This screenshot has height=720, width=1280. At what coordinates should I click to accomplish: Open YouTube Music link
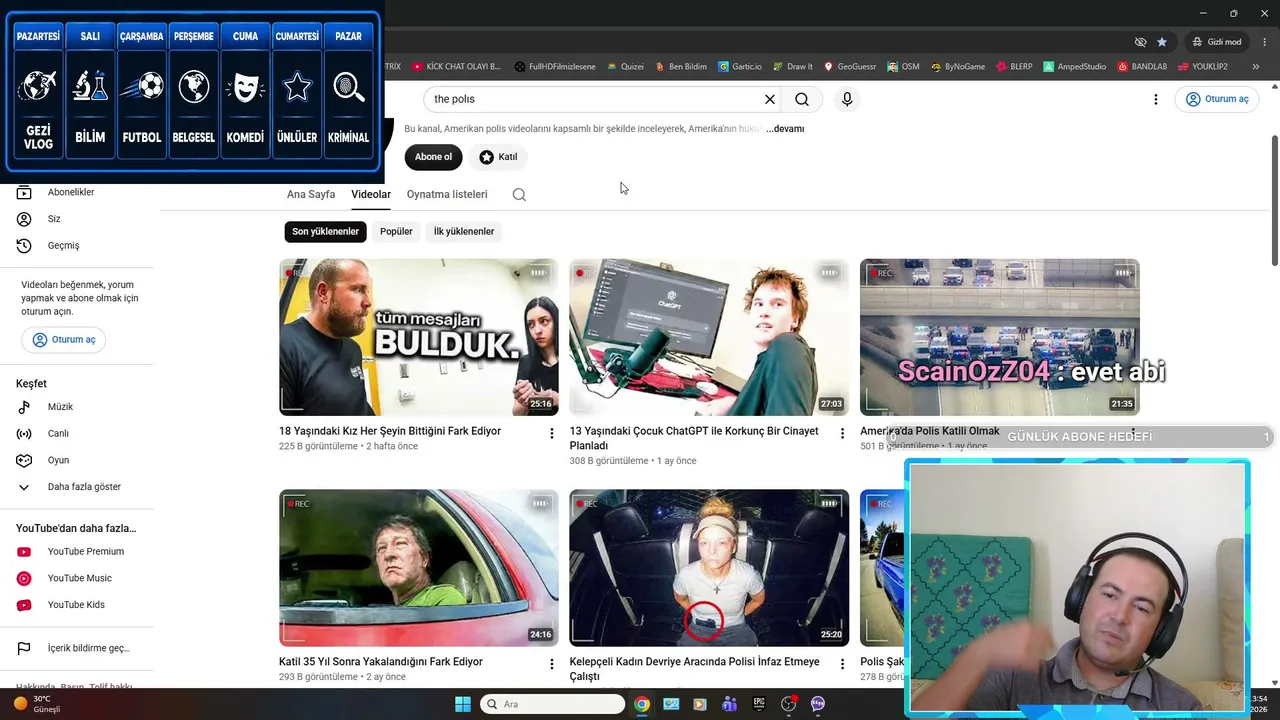(x=80, y=578)
